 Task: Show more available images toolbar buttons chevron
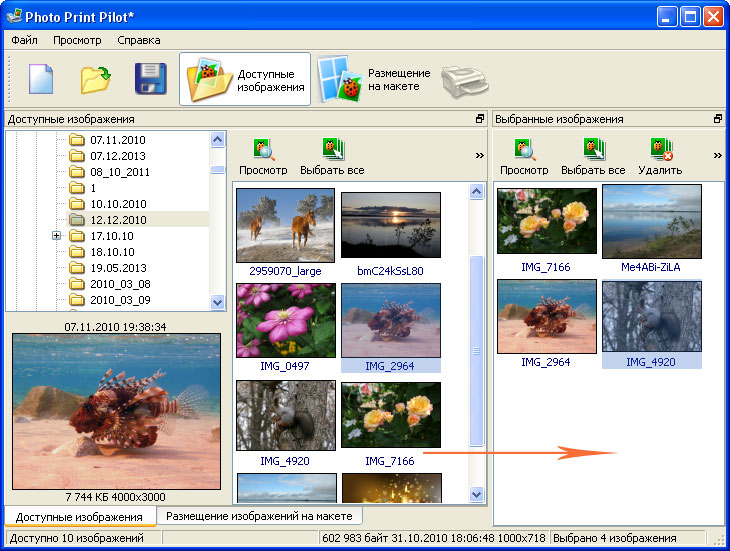(x=480, y=155)
